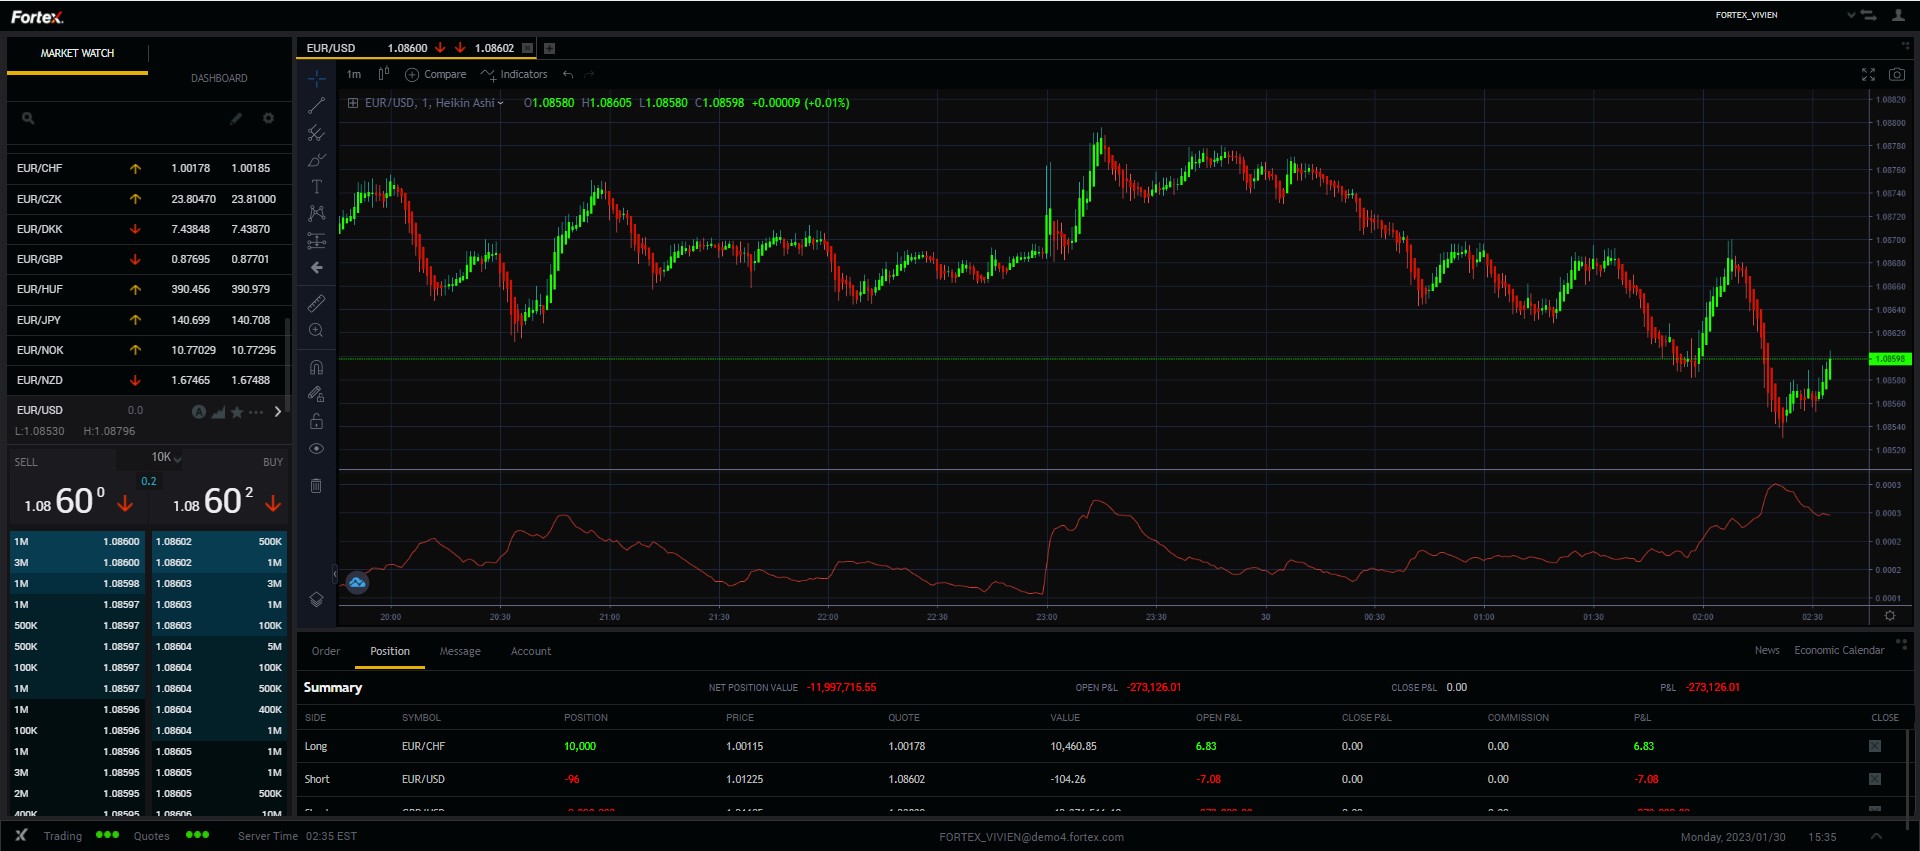Image resolution: width=1920 pixels, height=851 pixels.
Task: Select the EUR/JPY row in market watch
Action: point(148,320)
